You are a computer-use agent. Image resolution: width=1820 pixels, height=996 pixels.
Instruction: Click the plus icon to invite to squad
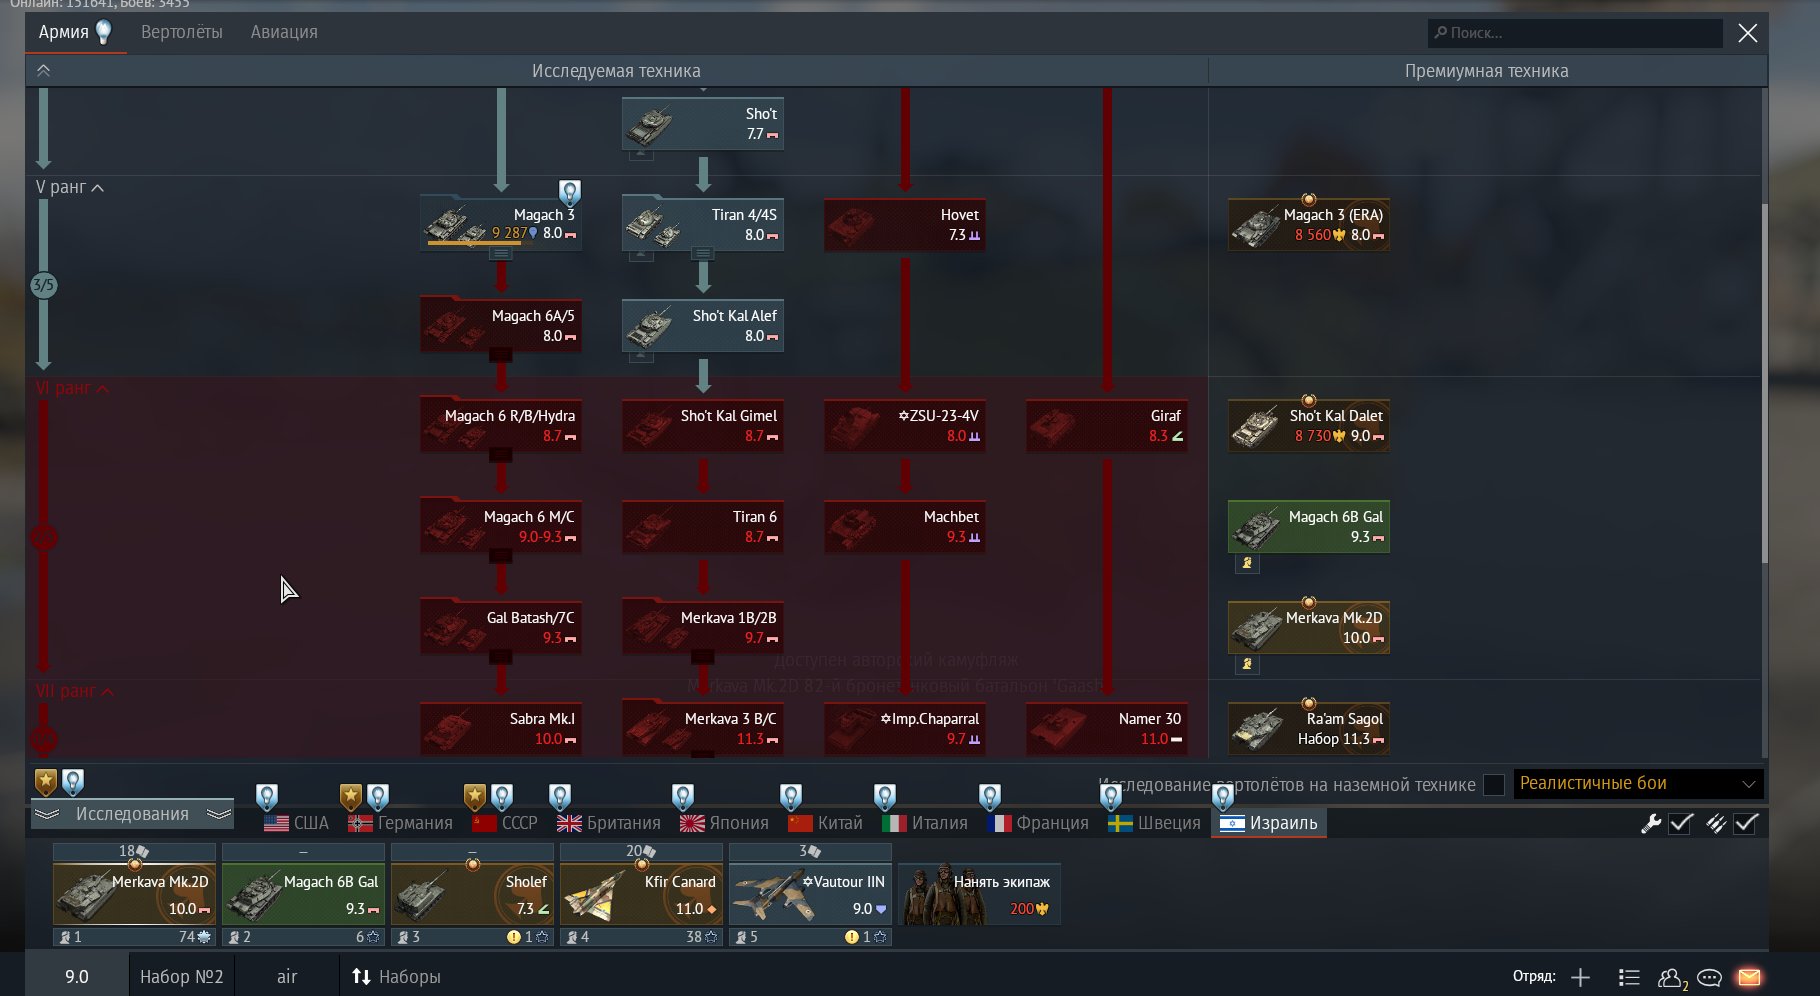(x=1580, y=977)
